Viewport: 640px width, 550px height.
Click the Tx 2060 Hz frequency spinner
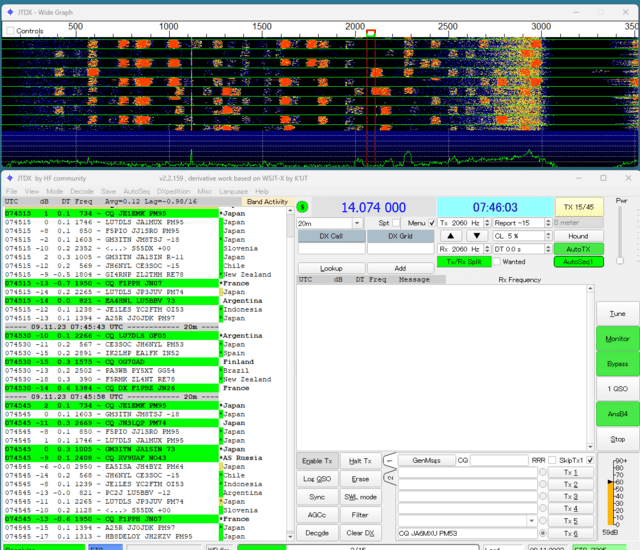(464, 223)
